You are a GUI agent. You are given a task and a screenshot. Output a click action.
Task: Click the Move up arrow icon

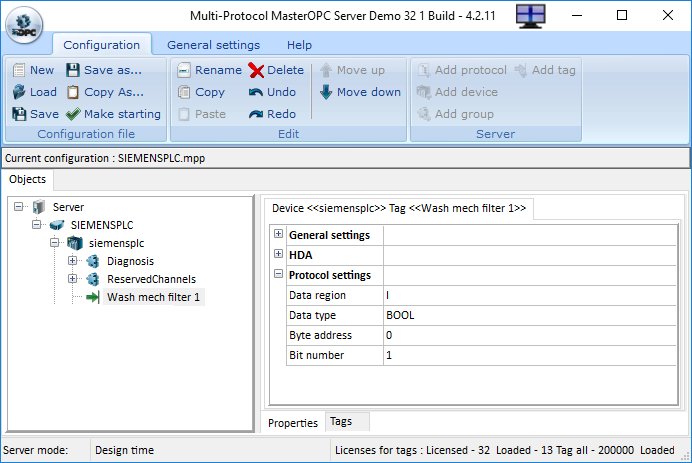(326, 70)
